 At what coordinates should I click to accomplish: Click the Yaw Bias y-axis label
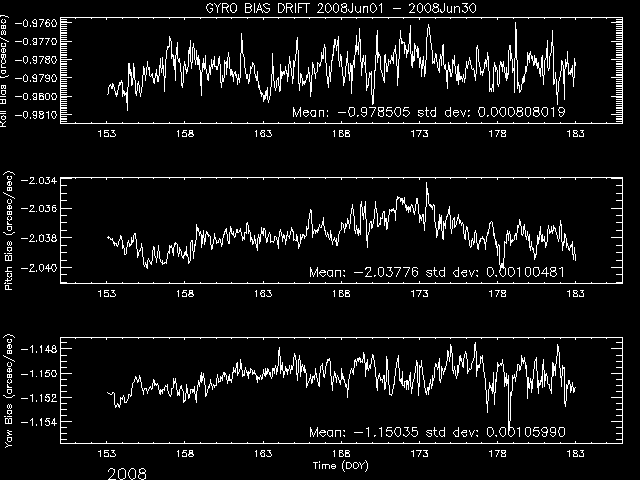[9, 391]
